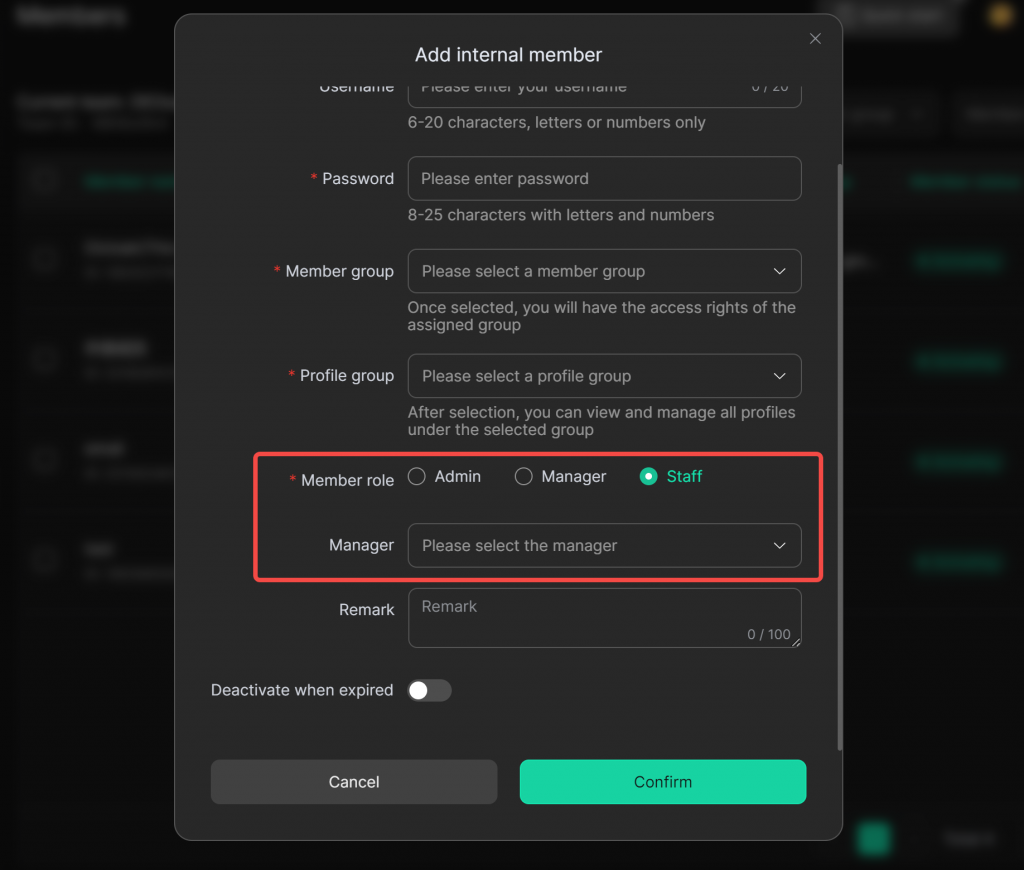Click the Profile group chevron arrow
Viewport: 1024px width, 870px height.
click(780, 376)
